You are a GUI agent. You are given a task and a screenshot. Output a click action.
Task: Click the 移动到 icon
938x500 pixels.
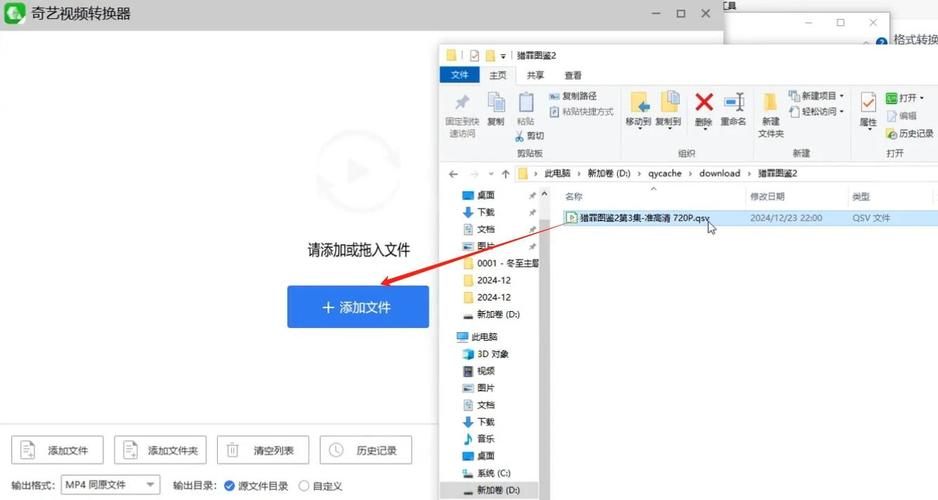coord(638,102)
